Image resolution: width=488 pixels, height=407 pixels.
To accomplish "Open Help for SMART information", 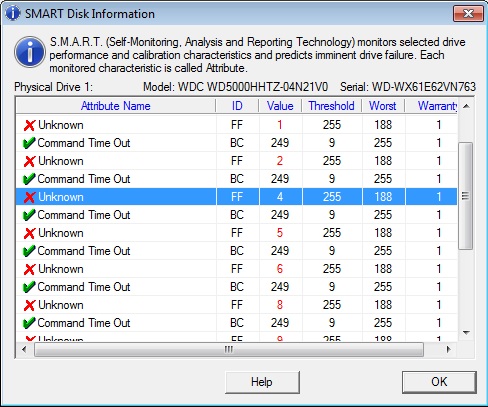I will [262, 382].
